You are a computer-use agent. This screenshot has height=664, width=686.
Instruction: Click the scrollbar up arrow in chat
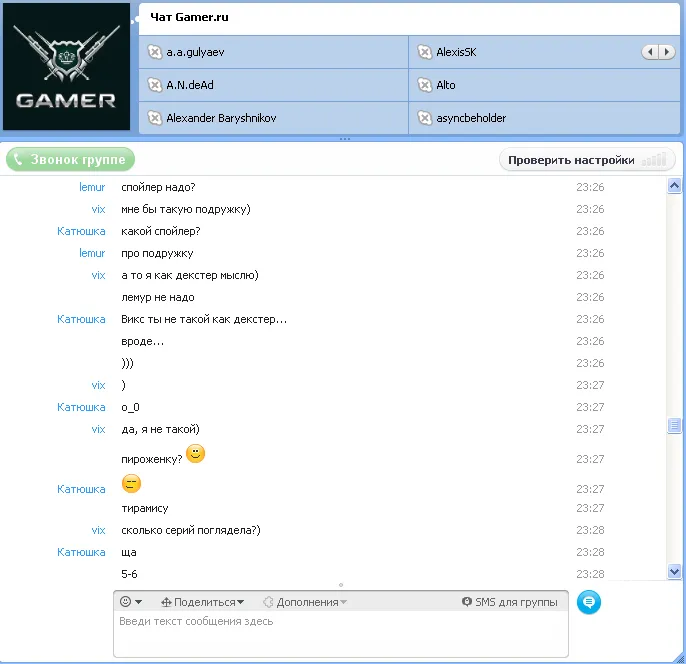click(674, 185)
